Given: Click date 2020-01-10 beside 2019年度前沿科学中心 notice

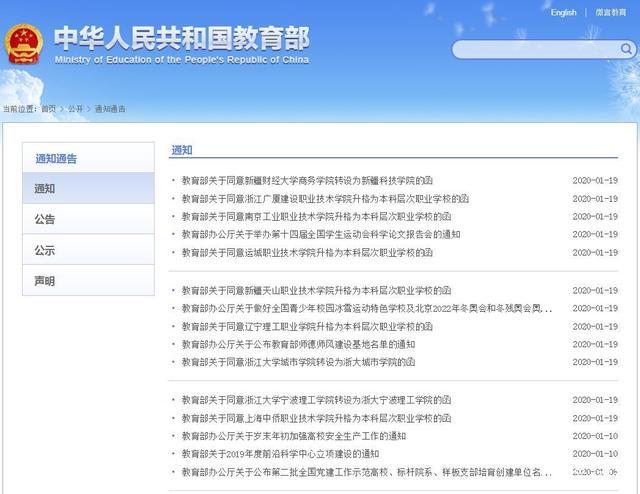Looking at the screenshot, I should click(x=595, y=454).
